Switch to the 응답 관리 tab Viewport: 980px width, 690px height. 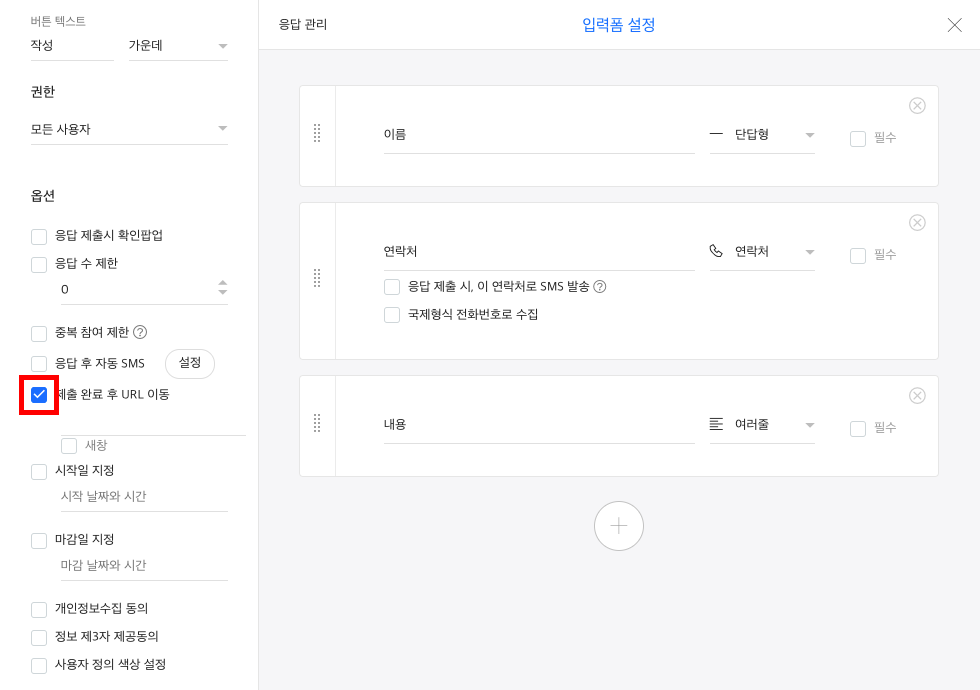pos(302,24)
